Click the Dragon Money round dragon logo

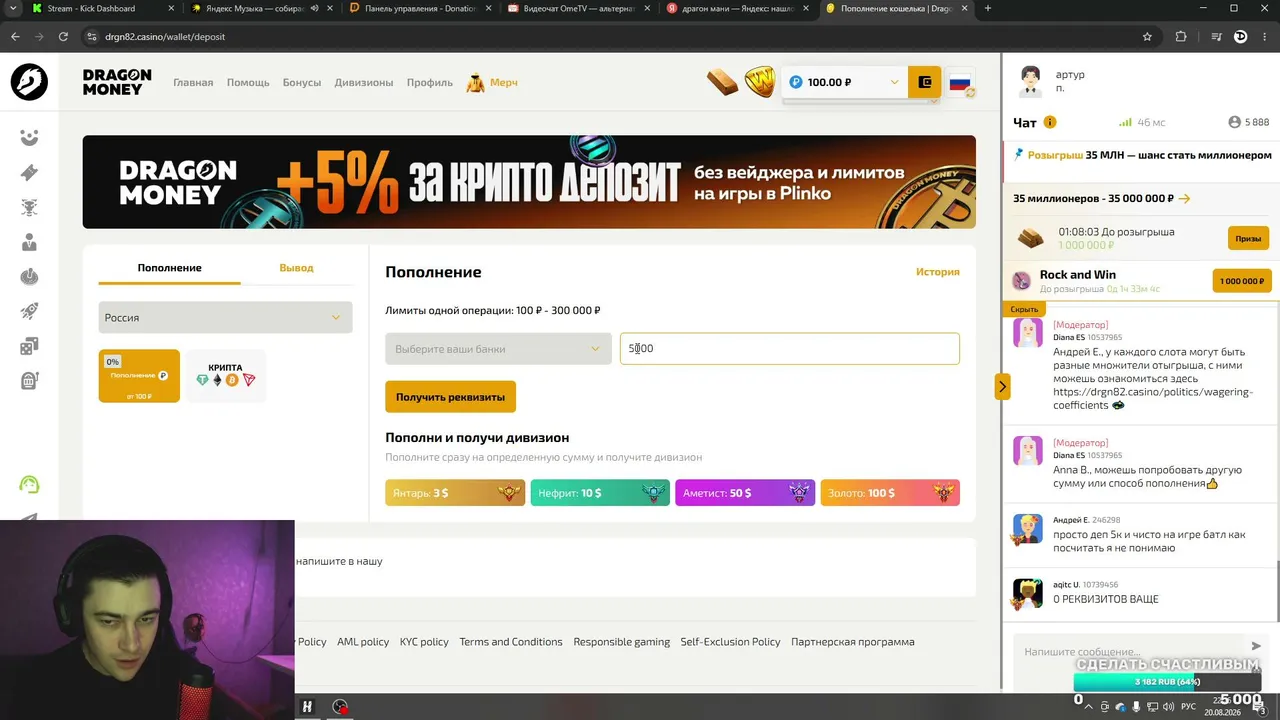[x=29, y=82]
